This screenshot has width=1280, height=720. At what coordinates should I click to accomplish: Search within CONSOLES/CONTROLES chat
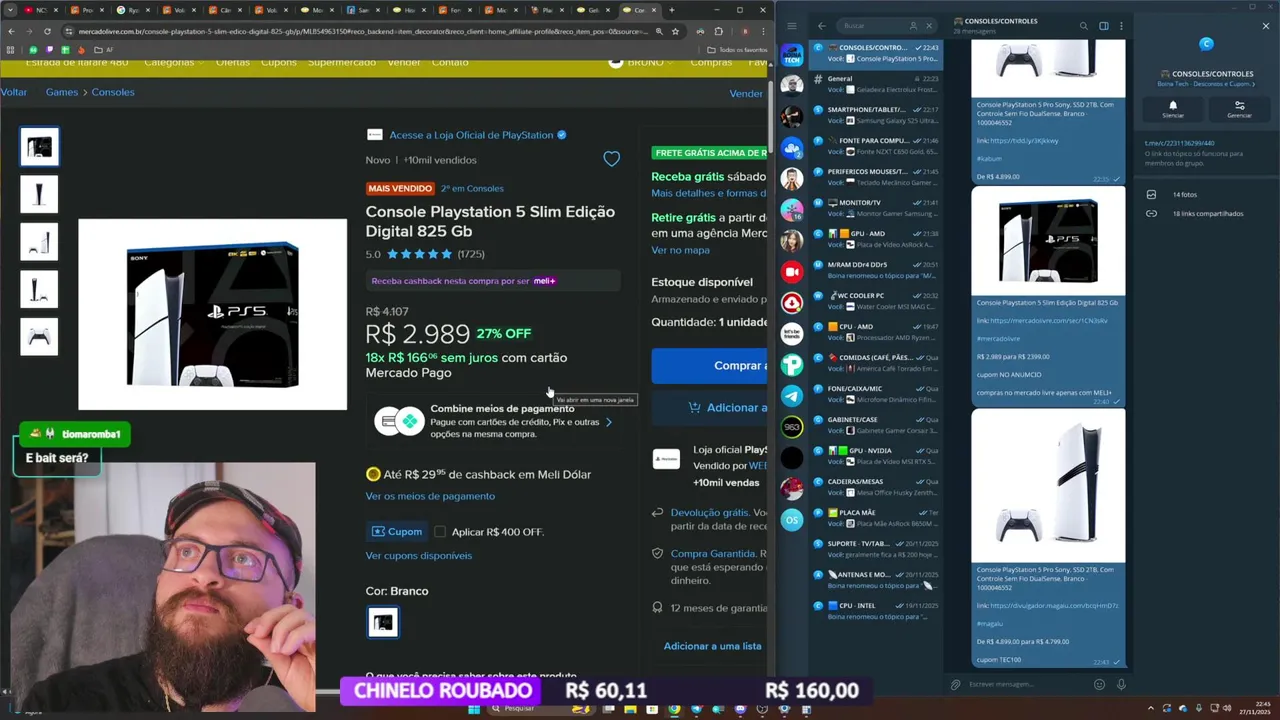(x=1083, y=26)
